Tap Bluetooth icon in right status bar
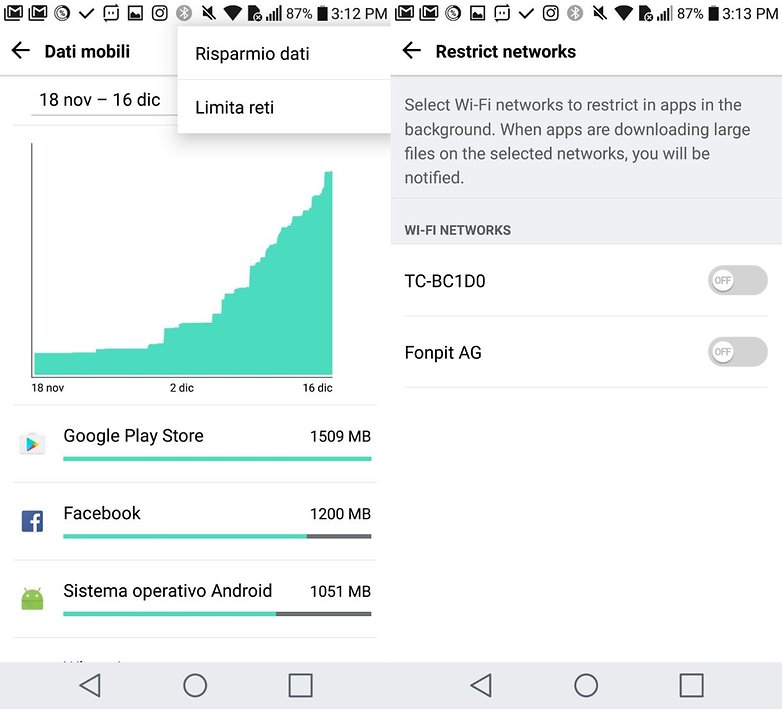The height and width of the screenshot is (709, 782). tap(575, 13)
